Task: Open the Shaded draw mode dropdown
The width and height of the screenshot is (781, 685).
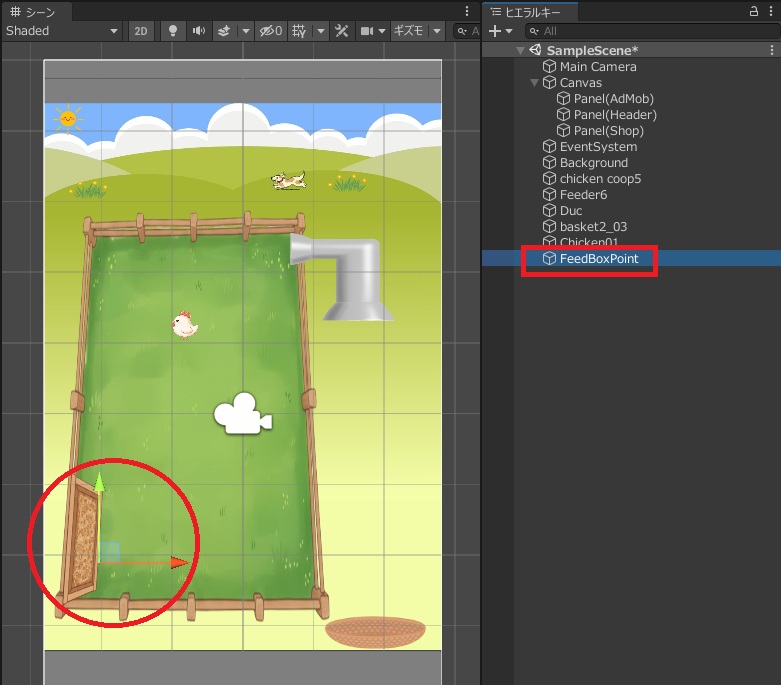Action: [62, 31]
